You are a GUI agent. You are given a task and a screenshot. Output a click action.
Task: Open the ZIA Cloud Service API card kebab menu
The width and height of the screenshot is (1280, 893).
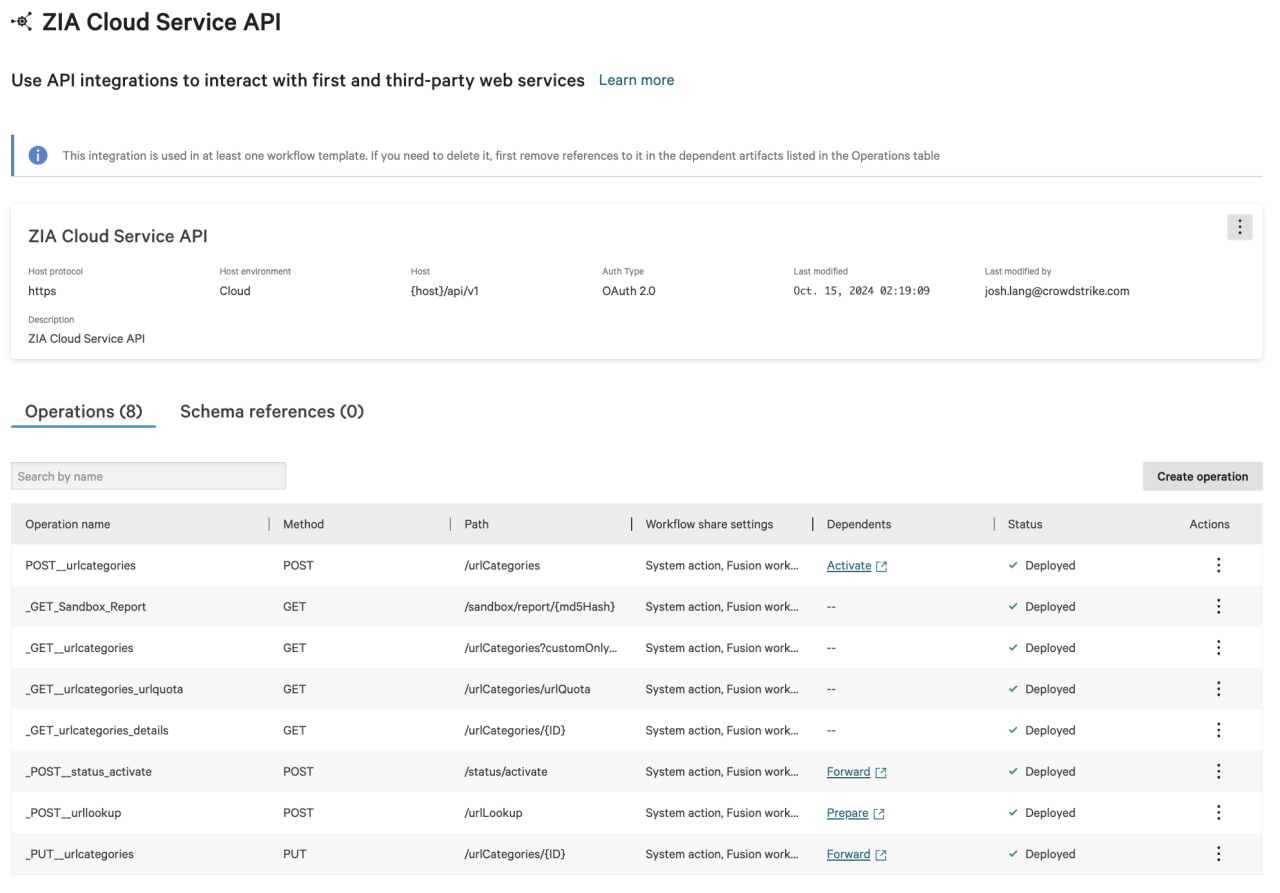(x=1239, y=227)
